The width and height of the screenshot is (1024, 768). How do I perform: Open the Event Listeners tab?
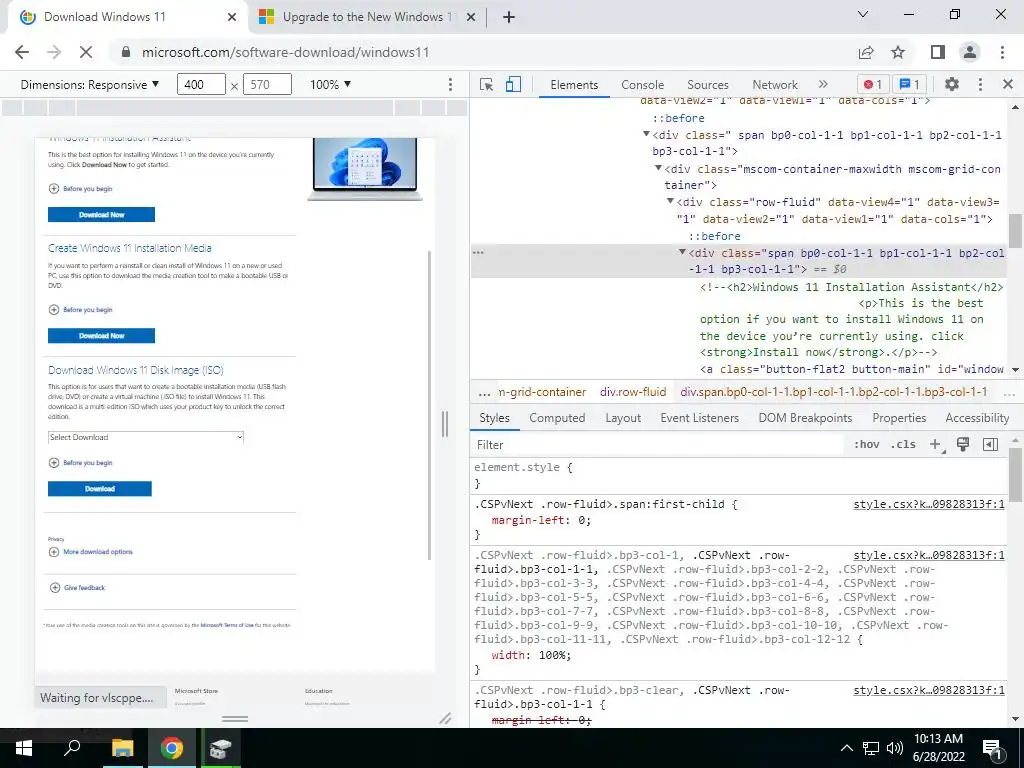pyautogui.click(x=699, y=418)
